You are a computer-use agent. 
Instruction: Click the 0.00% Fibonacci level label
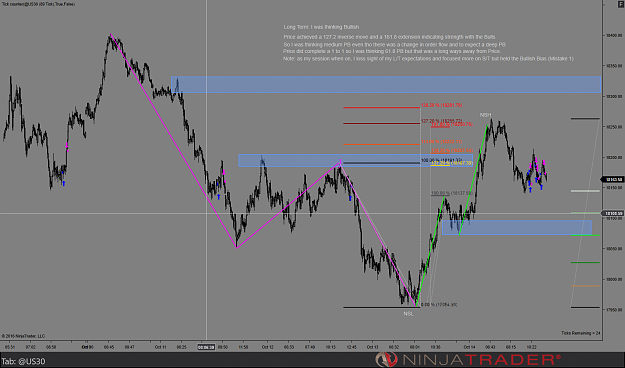pos(439,305)
